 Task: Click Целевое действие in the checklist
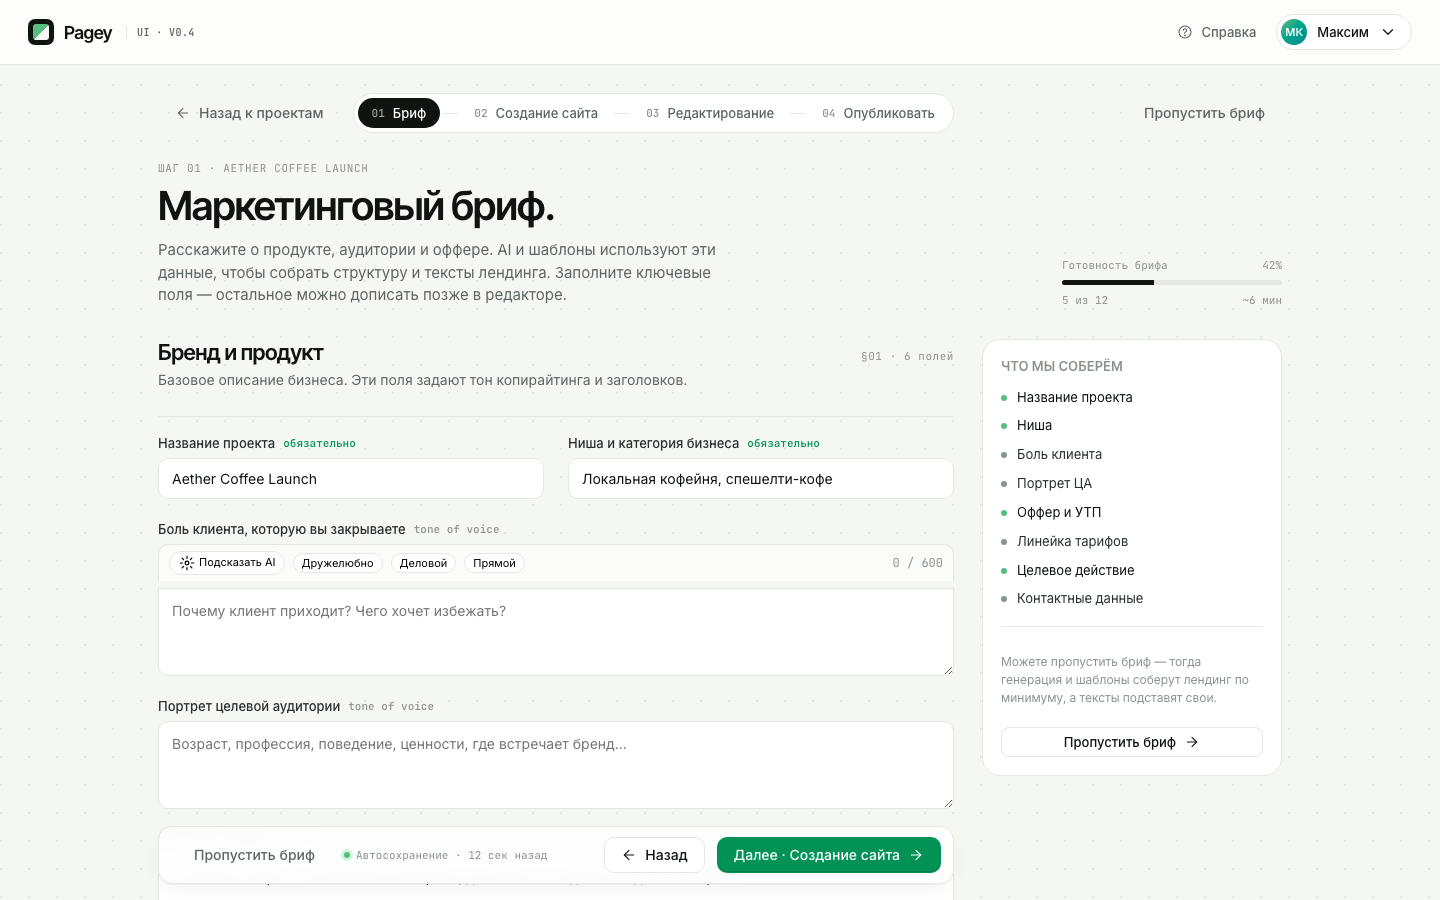(1075, 570)
